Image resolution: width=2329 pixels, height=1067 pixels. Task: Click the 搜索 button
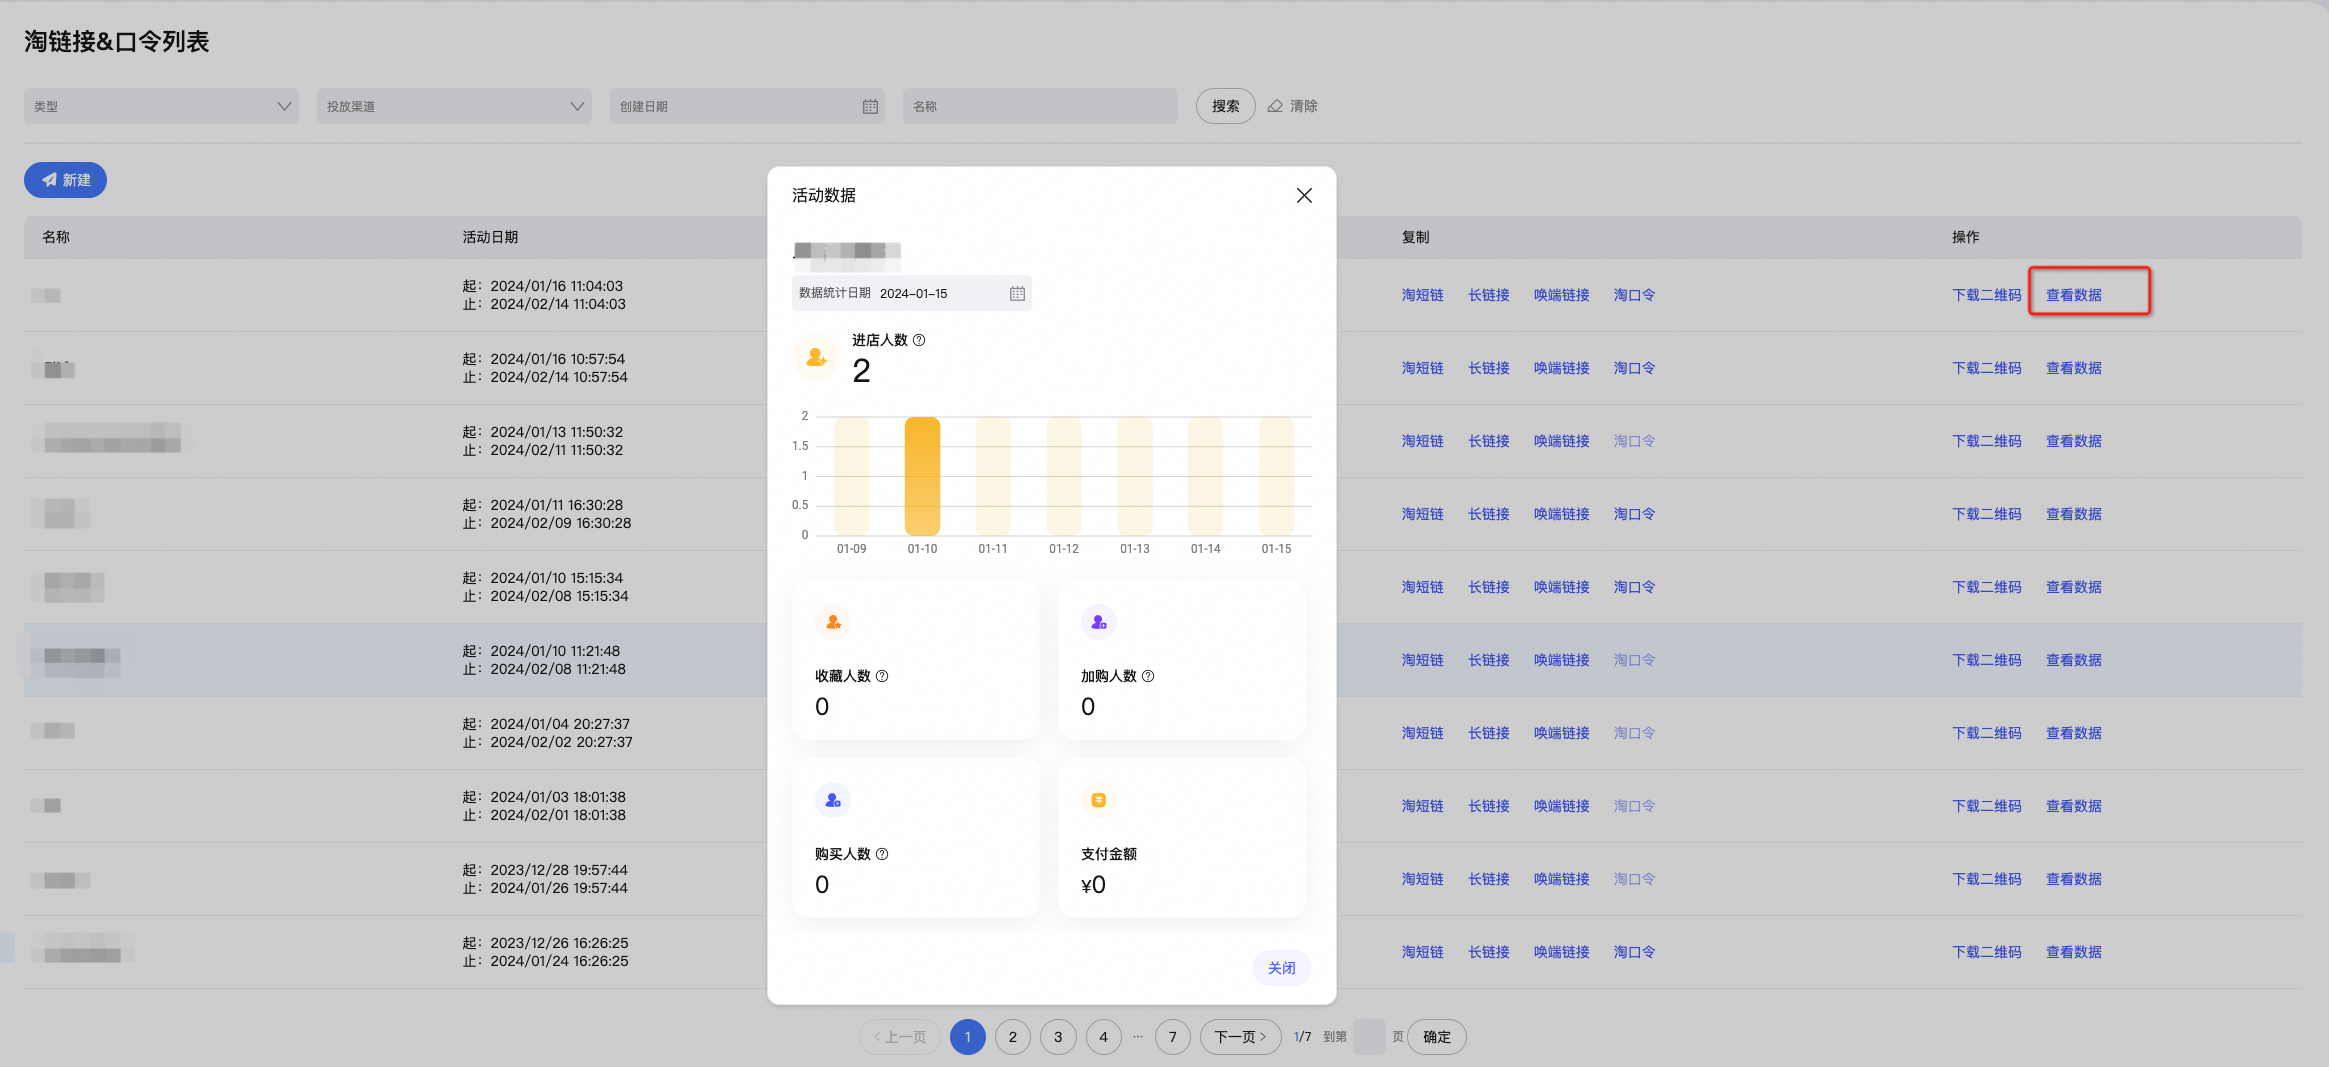1226,106
